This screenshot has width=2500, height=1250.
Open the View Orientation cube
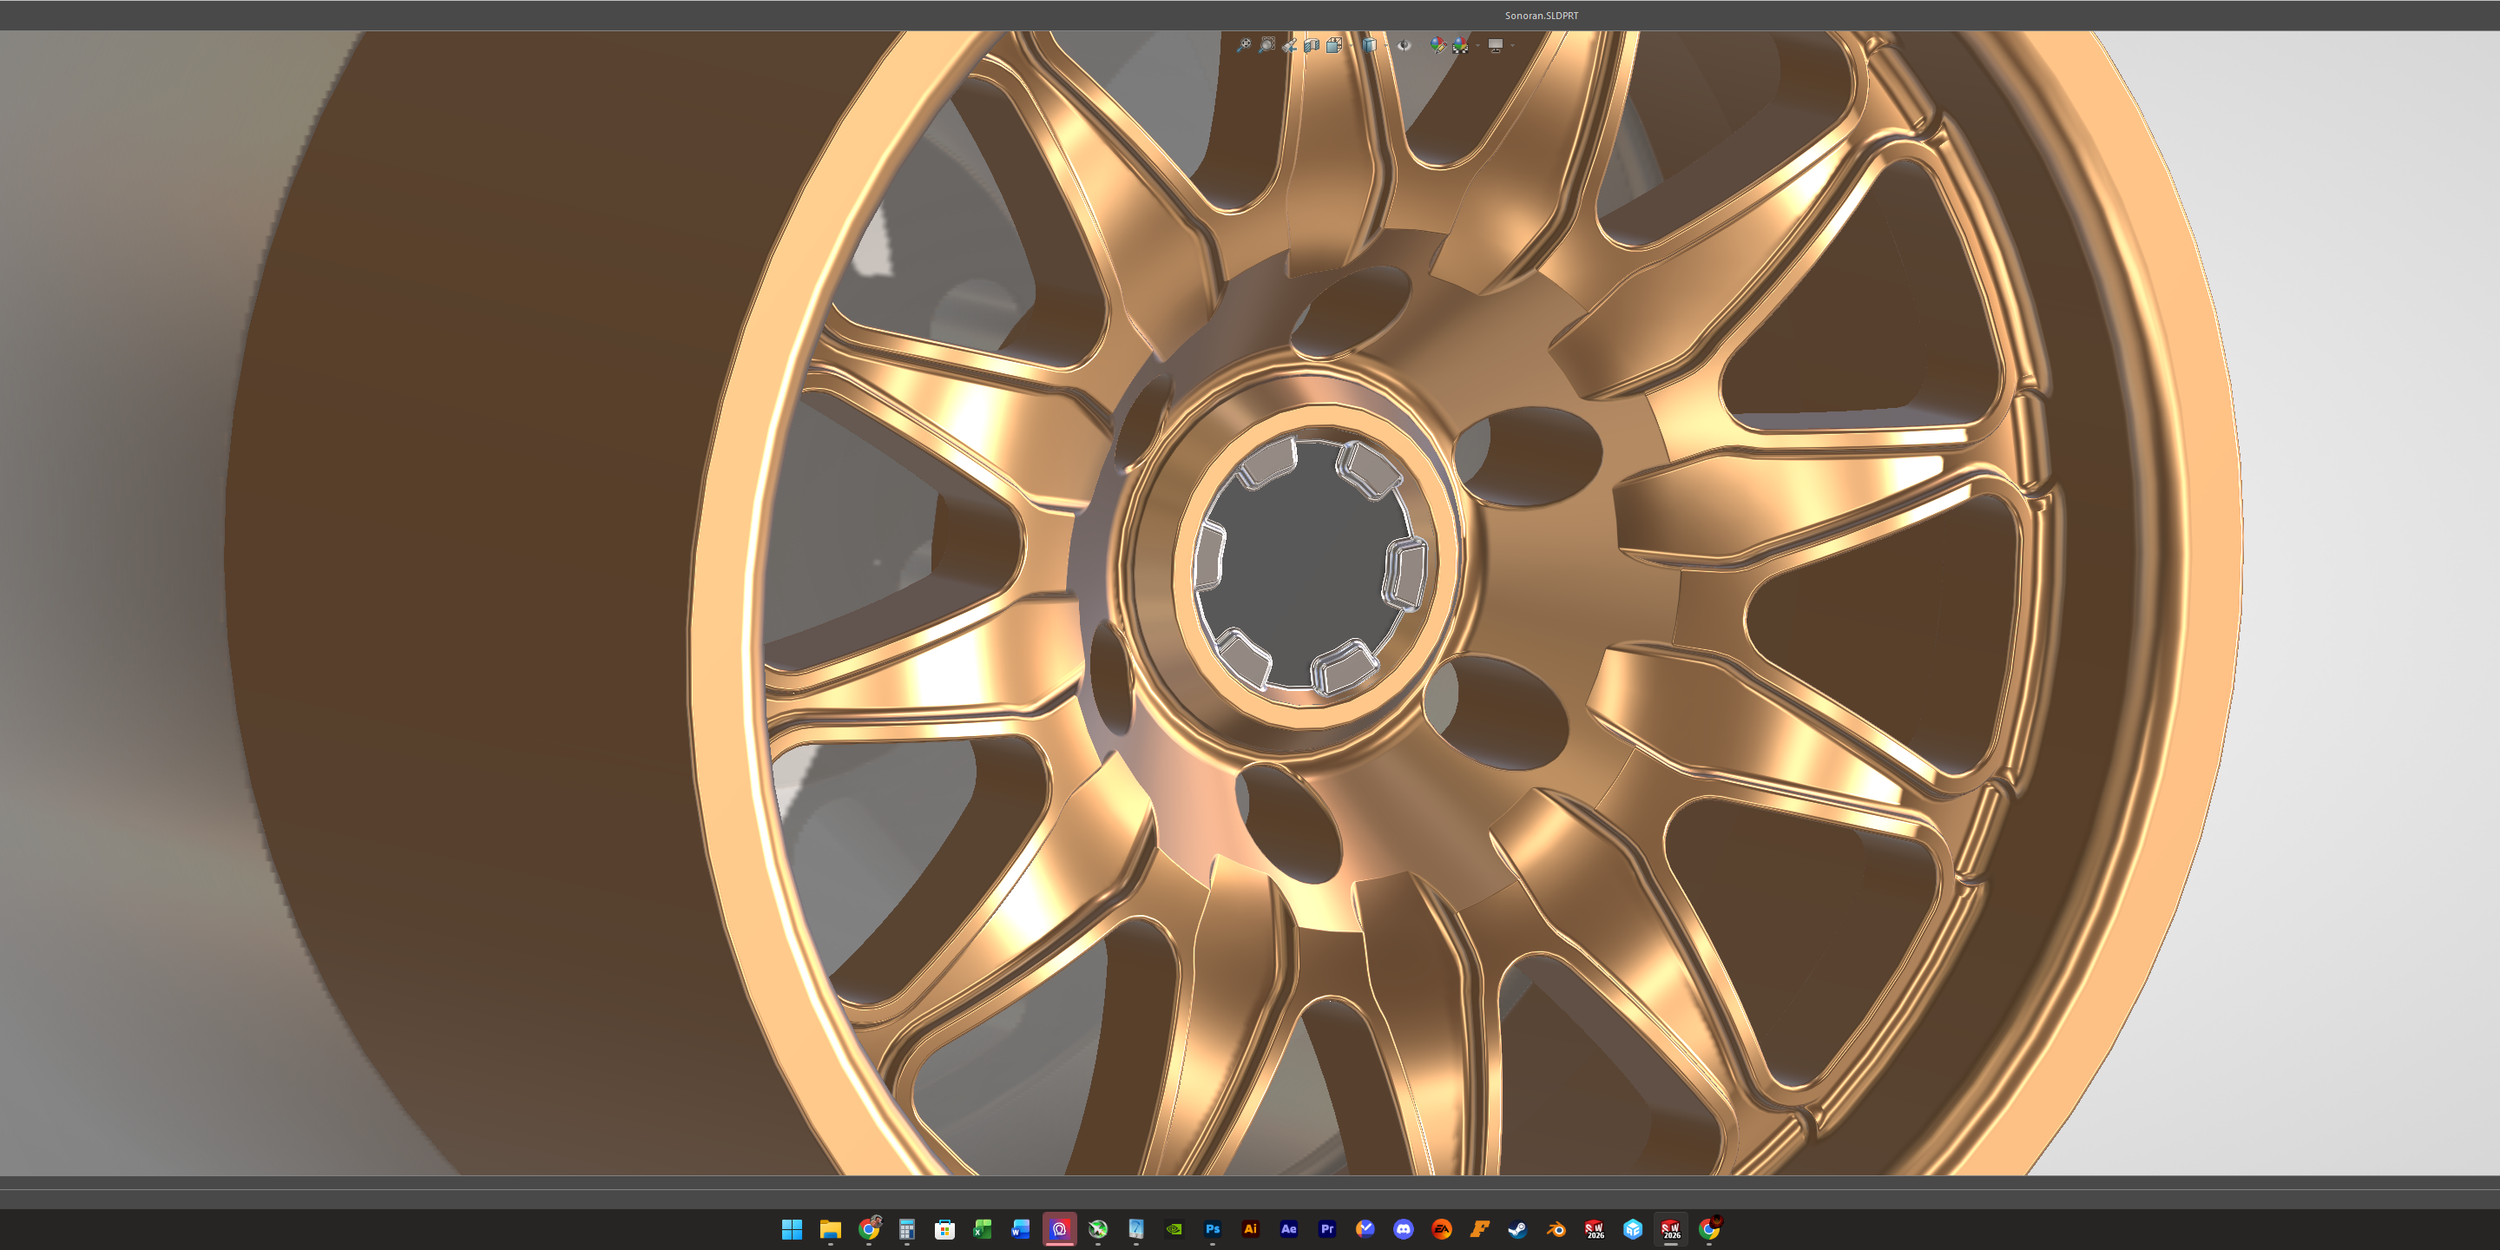tap(1334, 45)
